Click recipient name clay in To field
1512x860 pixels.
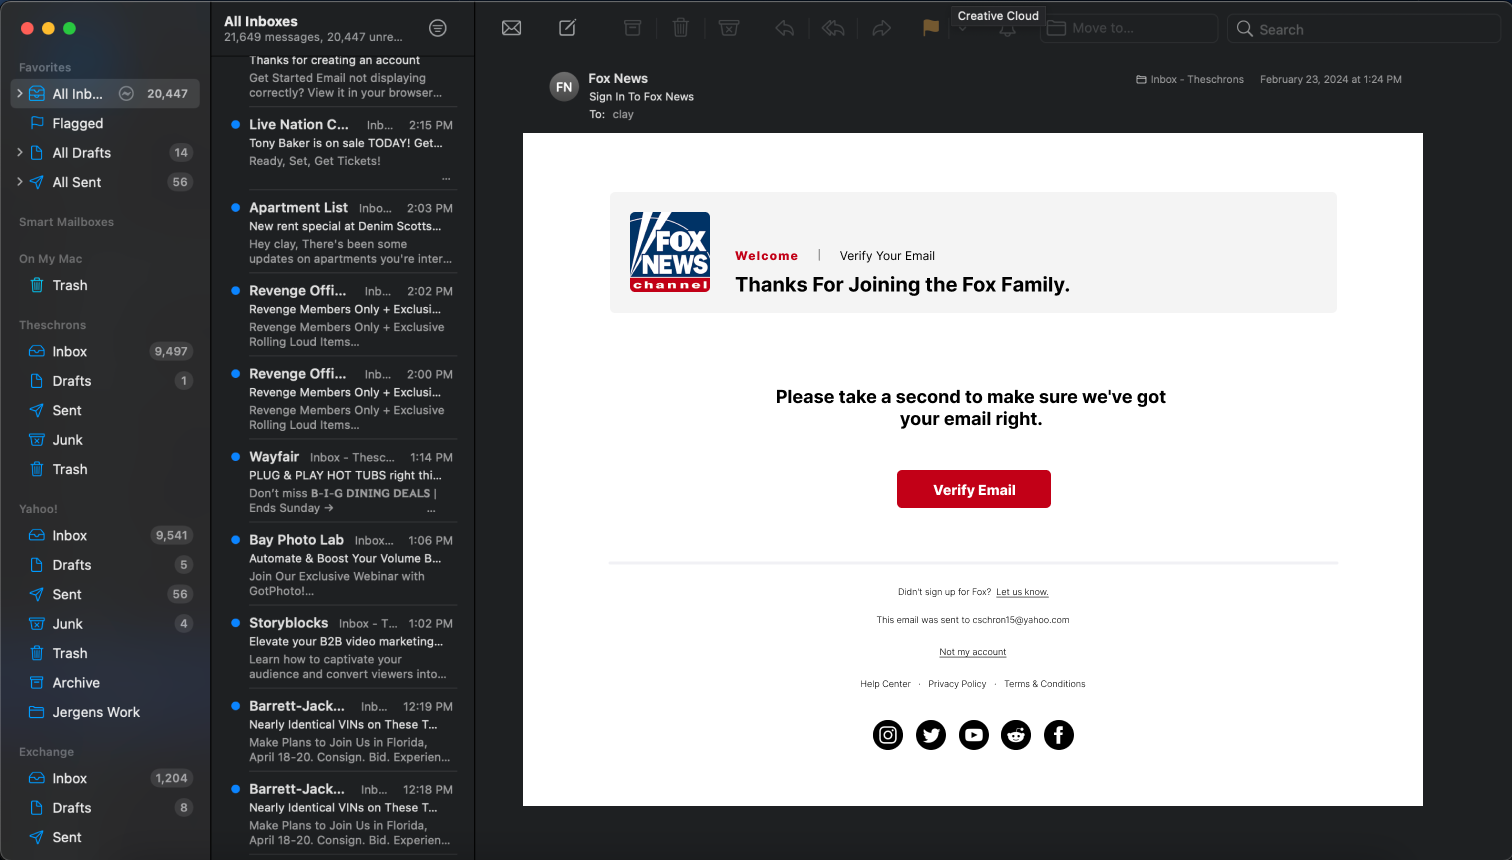point(623,114)
